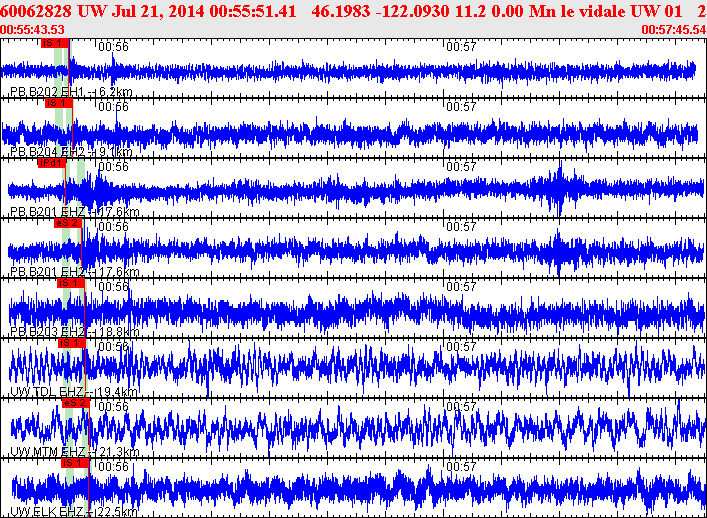Click the iPd1 pick flag on B201 EHZ
This screenshot has width=707, height=518.
pos(51,163)
